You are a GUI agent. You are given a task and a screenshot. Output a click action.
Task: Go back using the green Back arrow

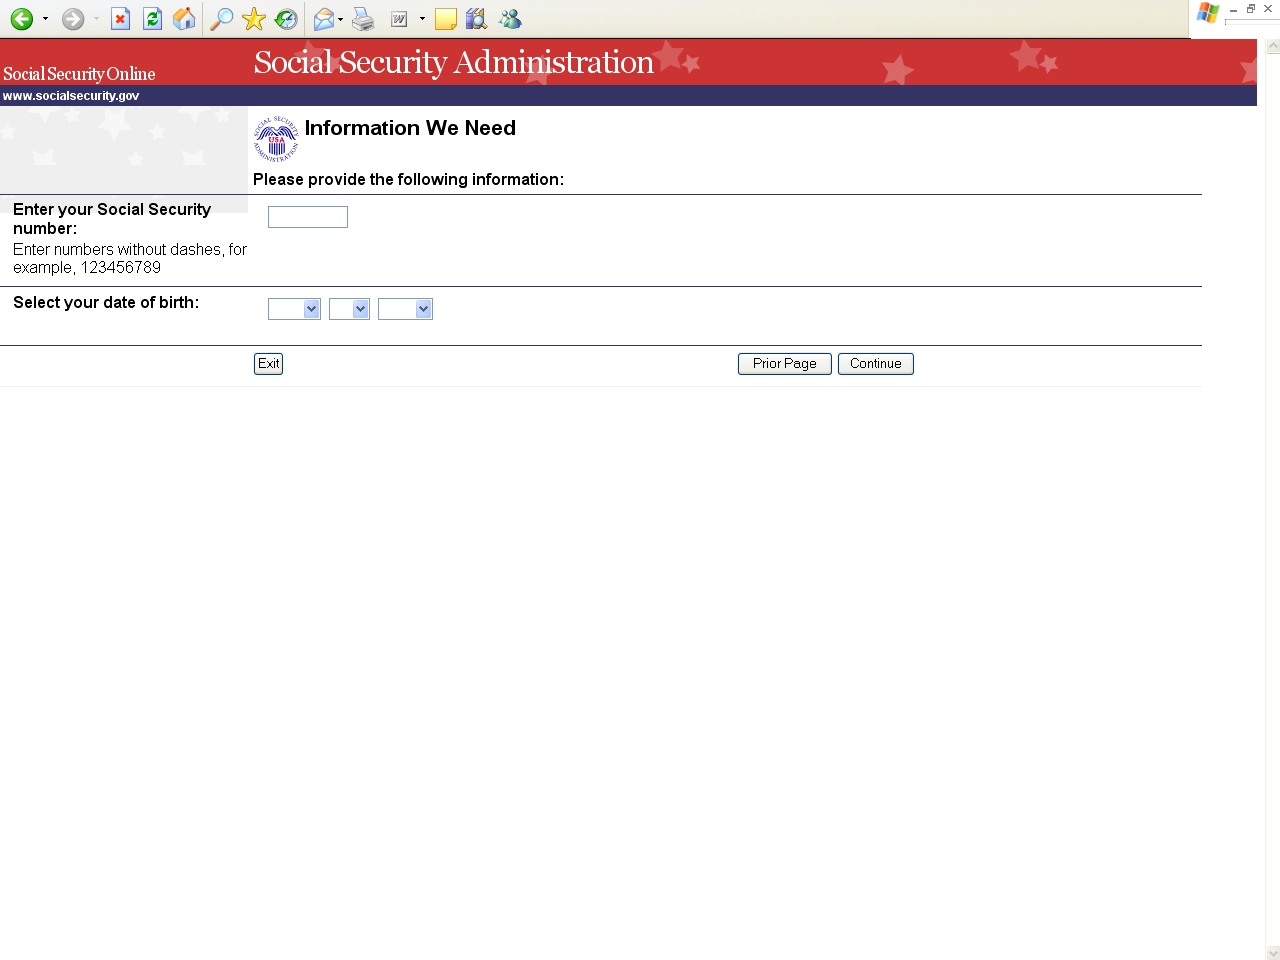22,19
